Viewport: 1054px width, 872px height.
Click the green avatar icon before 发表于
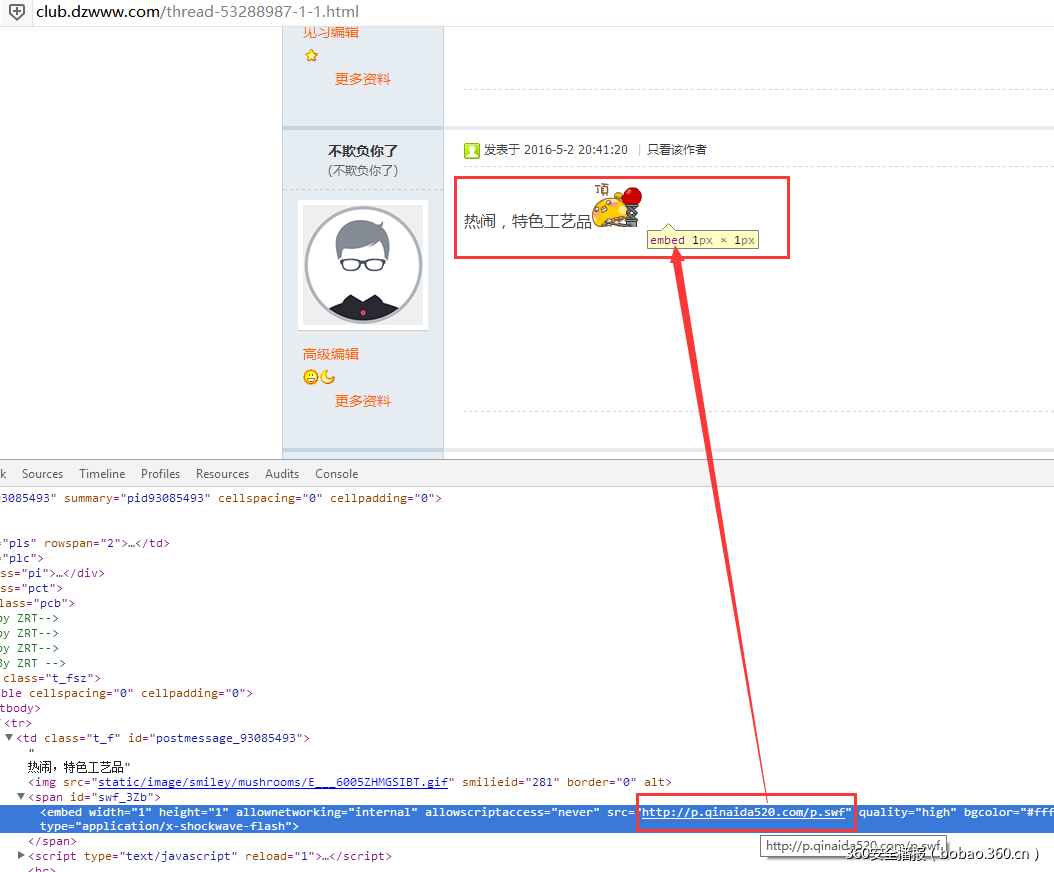(x=471, y=150)
